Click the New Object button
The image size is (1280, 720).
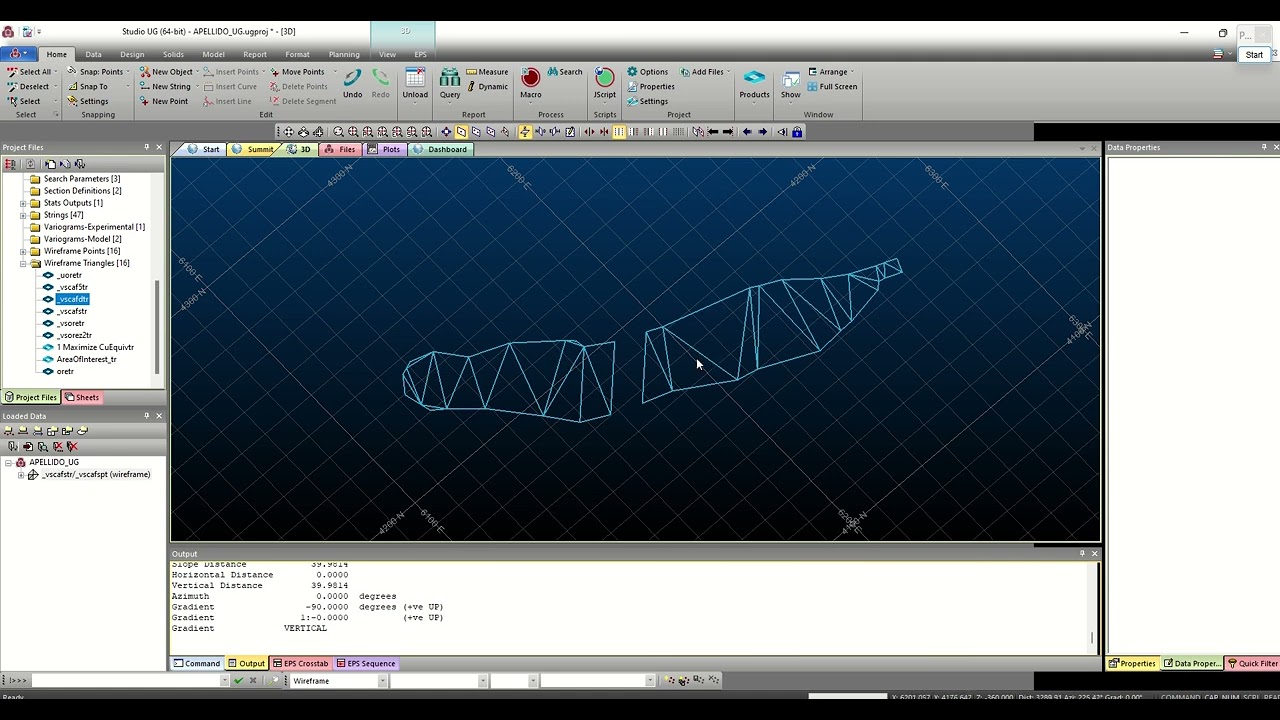pyautogui.click(x=166, y=72)
